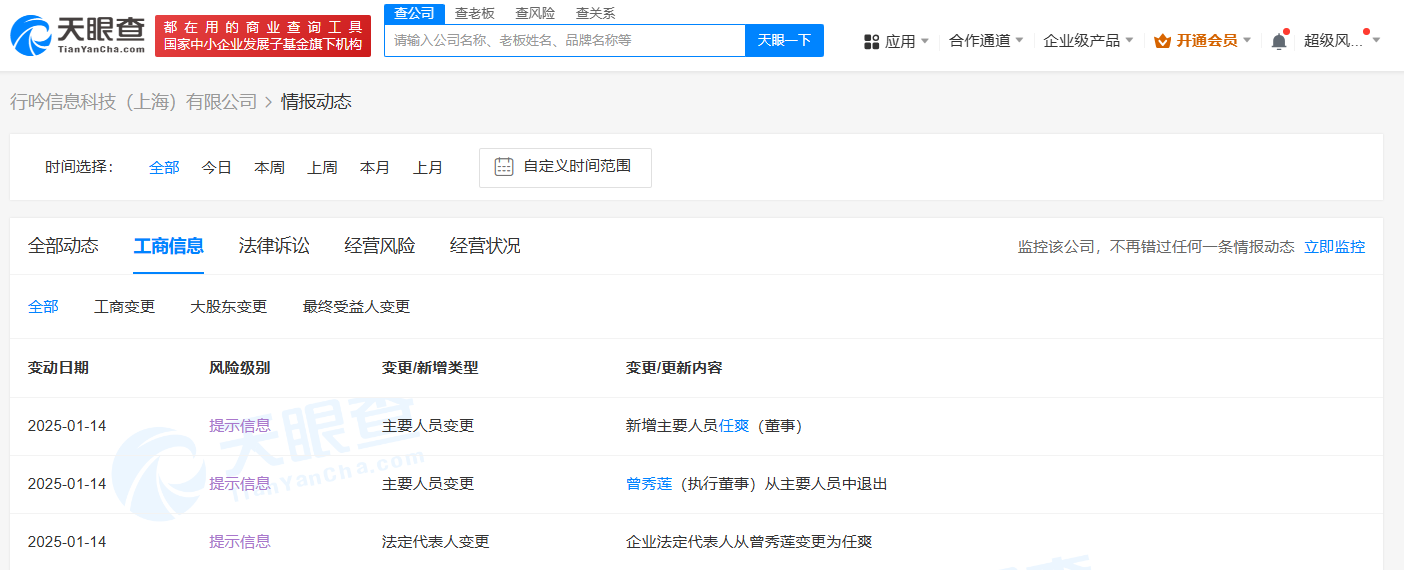Click 主要人员变更 in the 任爽 董事 row
Image resolution: width=1404 pixels, height=570 pixels.
428,426
